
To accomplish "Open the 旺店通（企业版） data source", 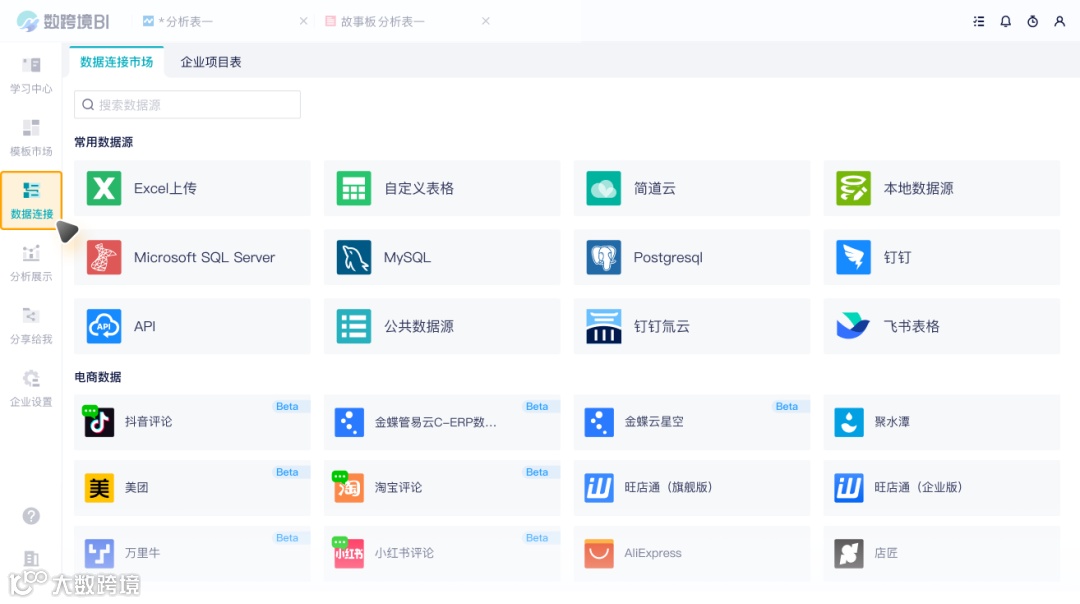I will coord(942,488).
